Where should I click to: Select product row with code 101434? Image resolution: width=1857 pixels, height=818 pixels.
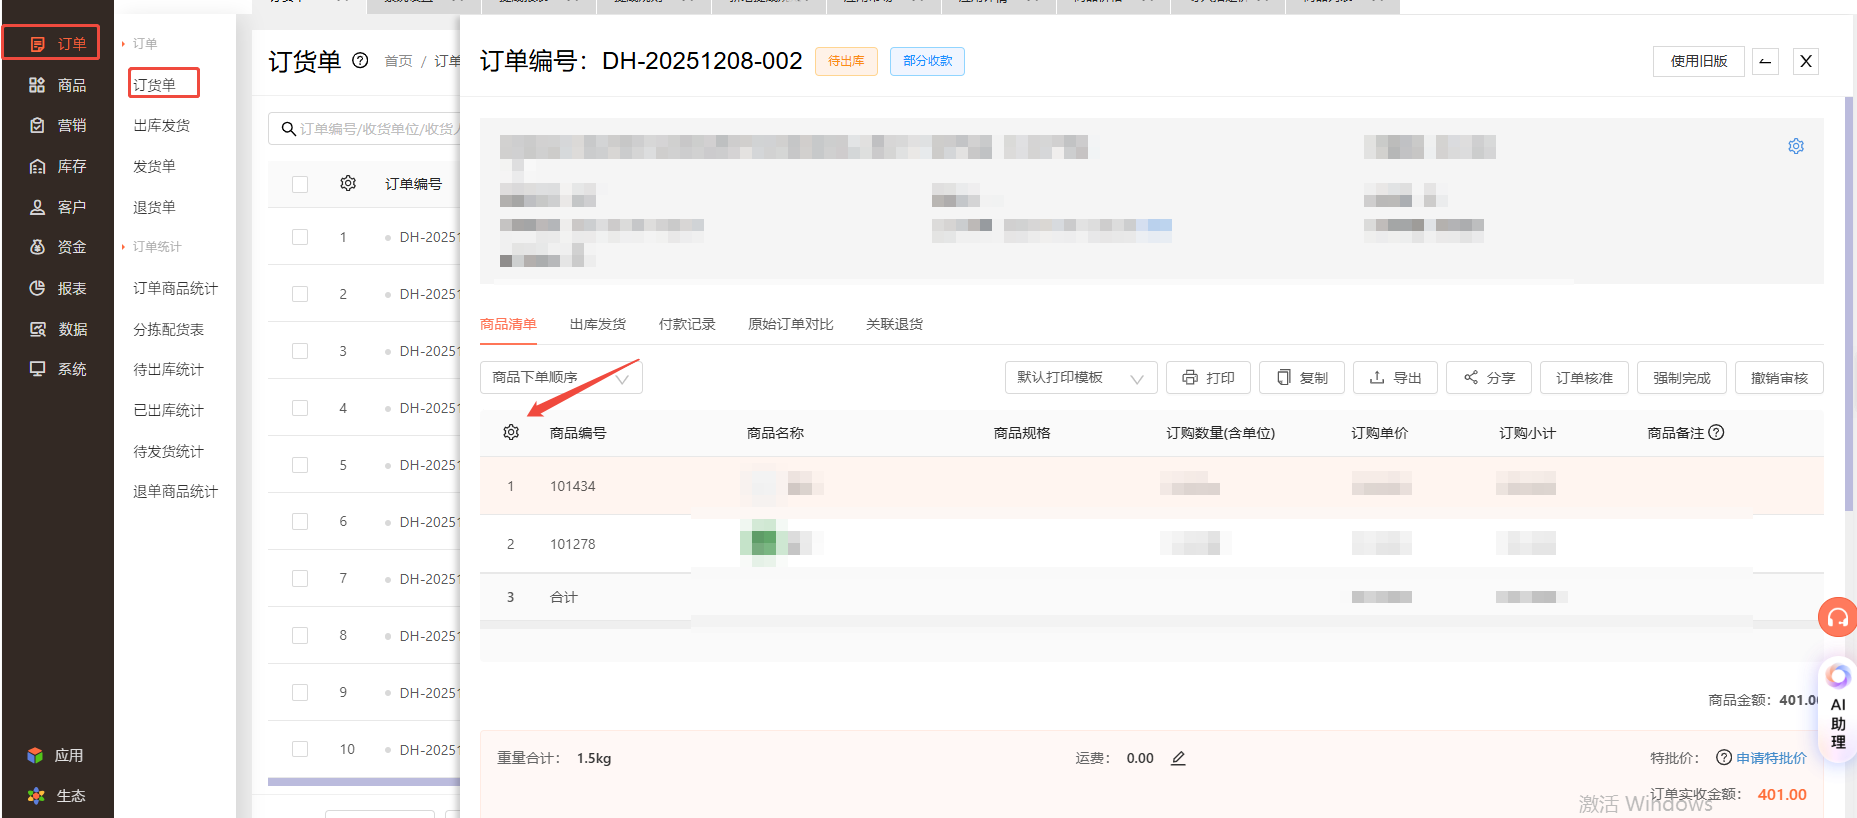pyautogui.click(x=1151, y=486)
